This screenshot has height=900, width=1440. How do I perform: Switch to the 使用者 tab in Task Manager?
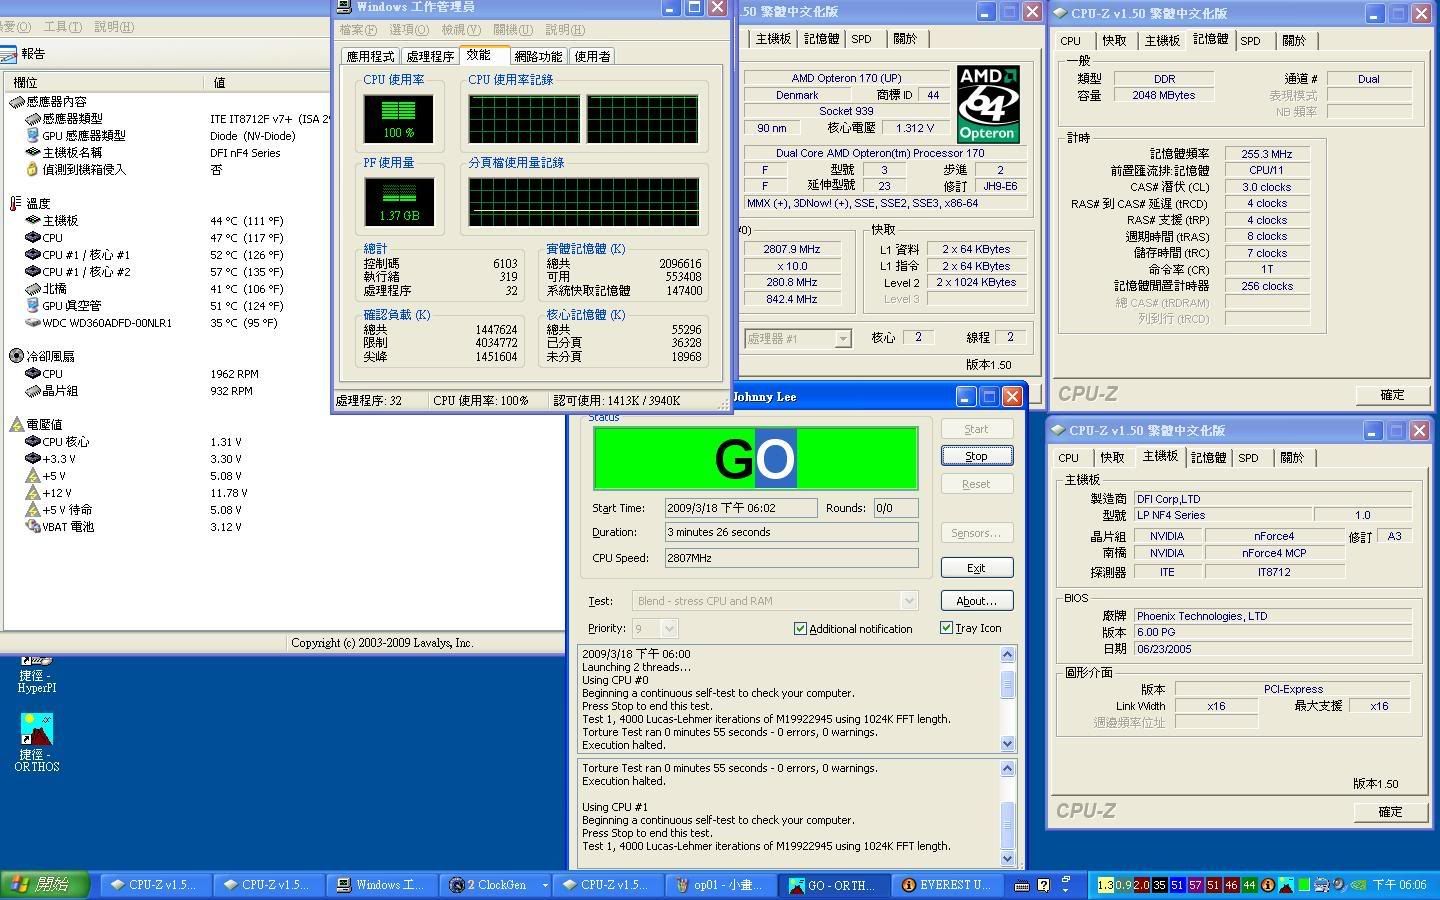coord(592,57)
